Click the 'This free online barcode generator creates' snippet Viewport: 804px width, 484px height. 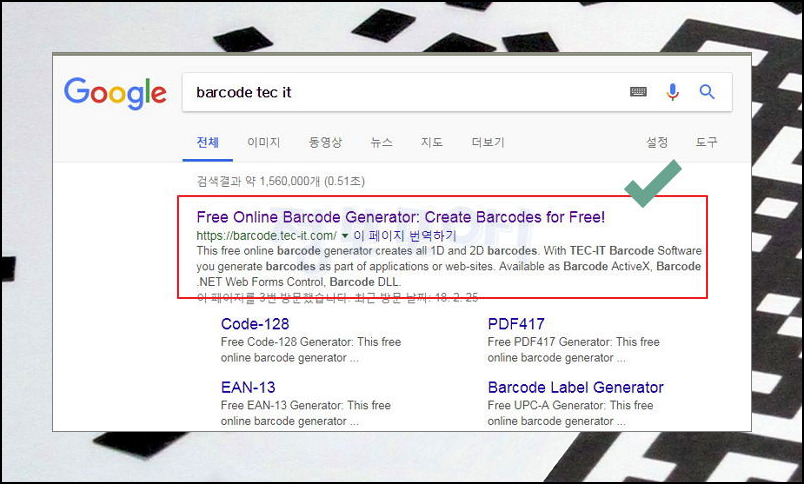click(449, 266)
